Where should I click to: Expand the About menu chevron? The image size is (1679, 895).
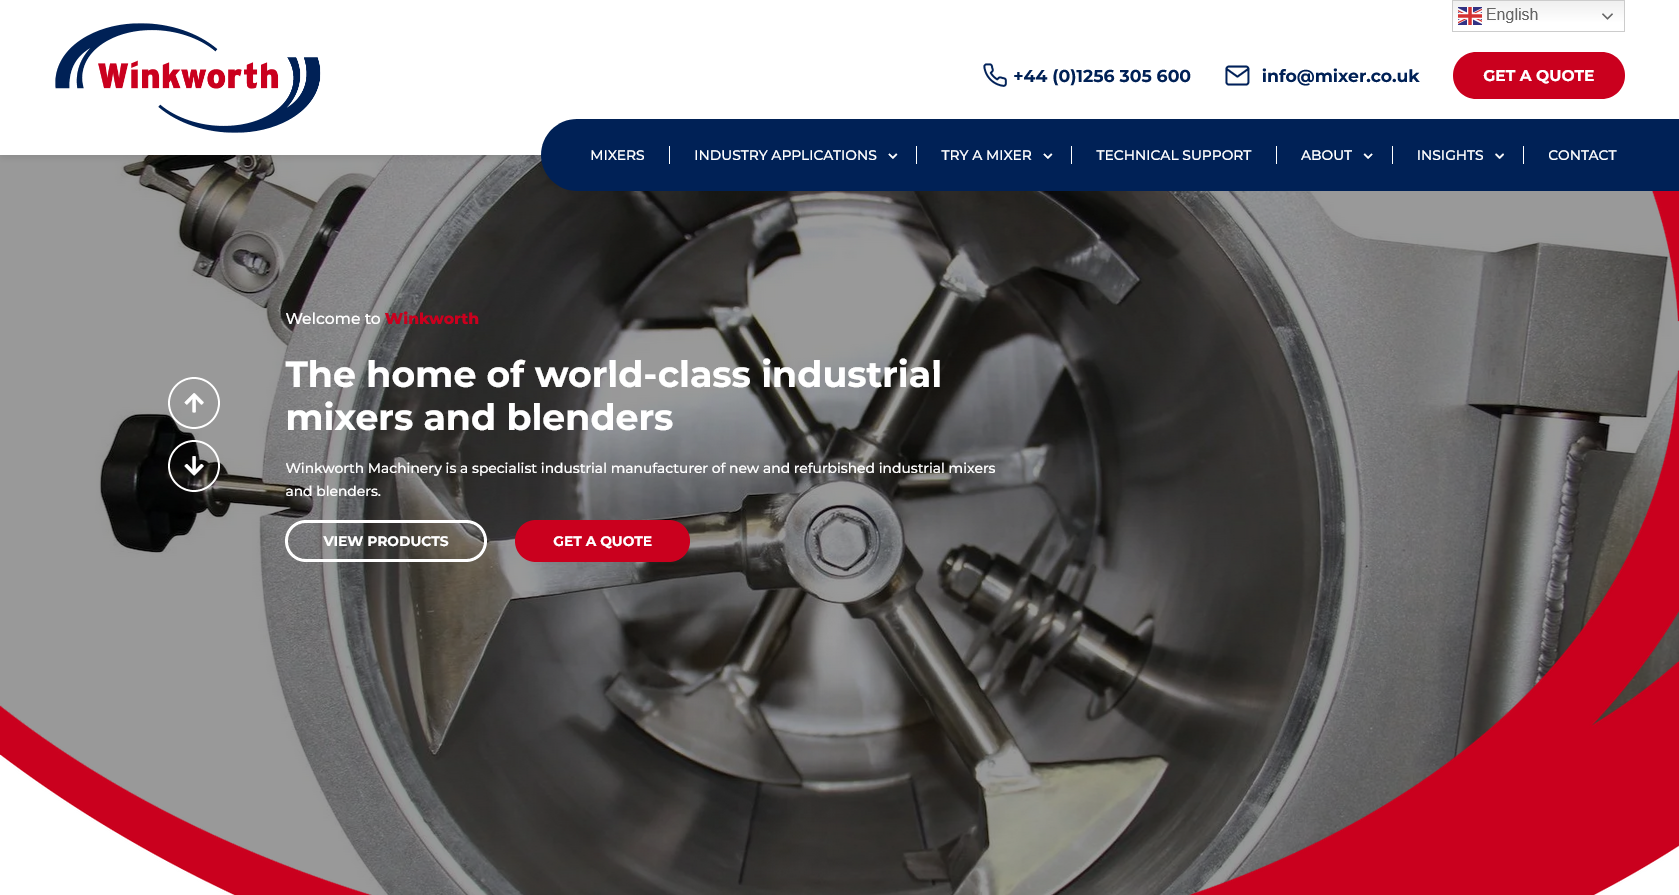click(1368, 156)
